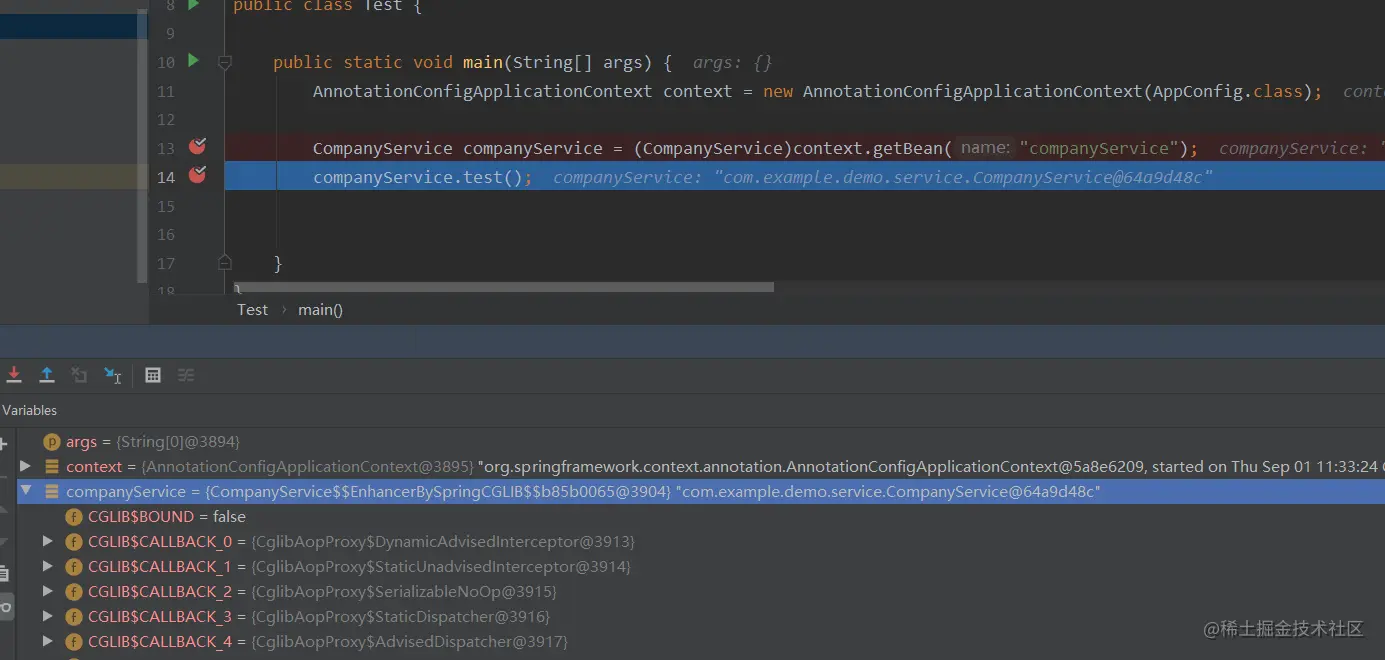Toggle the breakpoint on line 14
The width and height of the screenshot is (1385, 660).
[x=197, y=175]
